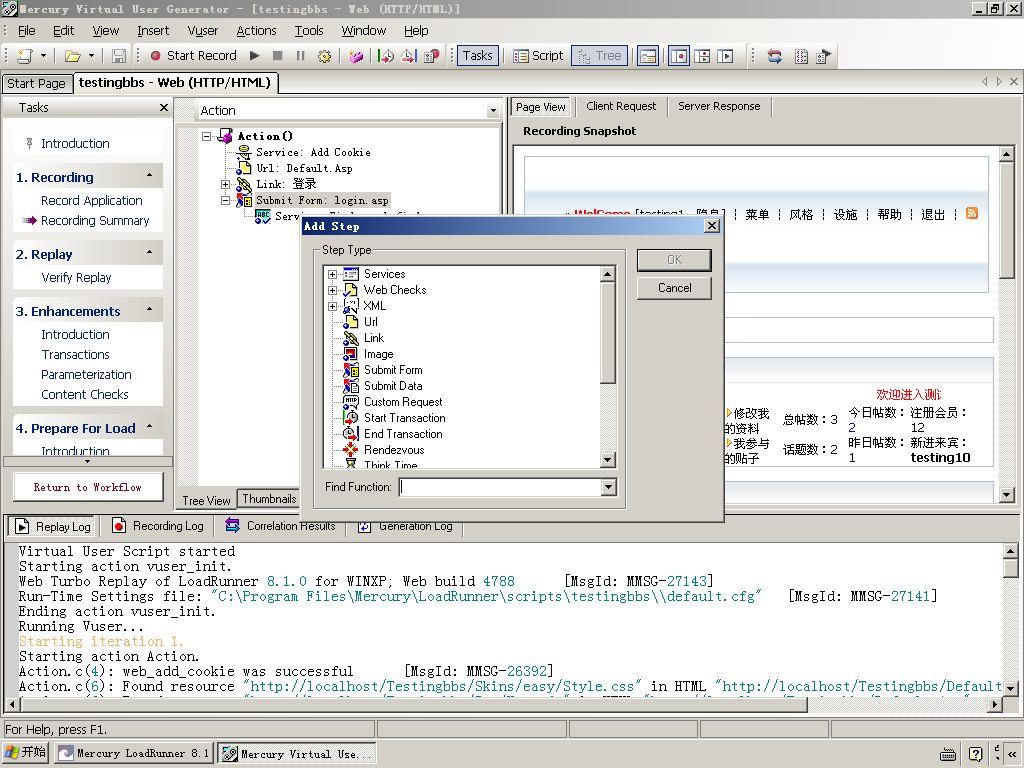The width and height of the screenshot is (1024, 768).
Task: Toggle the Tasks pane button
Action: [478, 56]
